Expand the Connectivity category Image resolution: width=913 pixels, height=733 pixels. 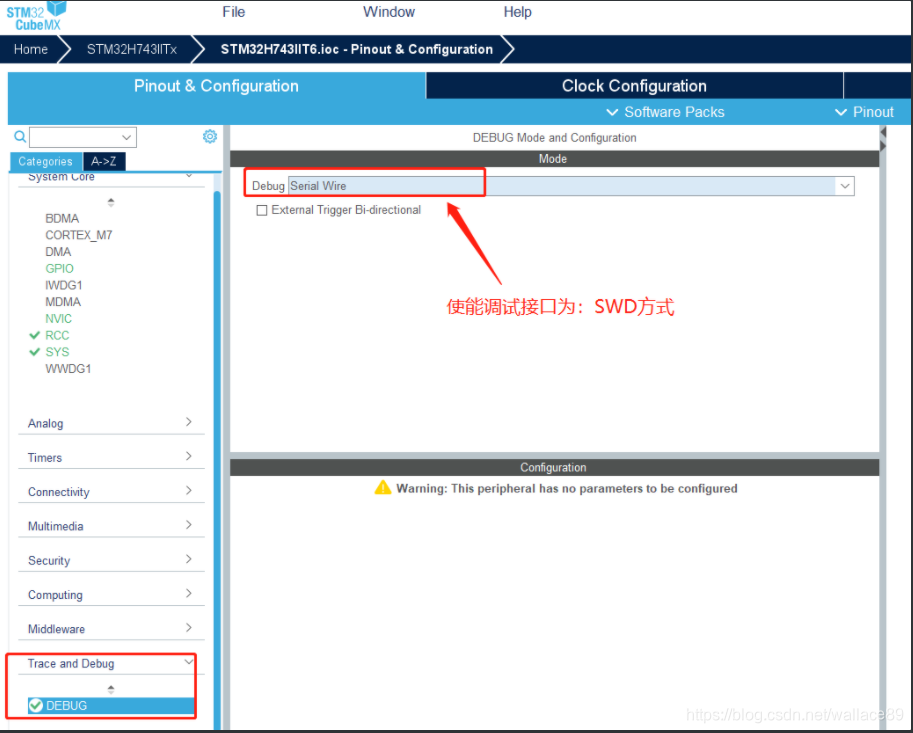[189, 490]
